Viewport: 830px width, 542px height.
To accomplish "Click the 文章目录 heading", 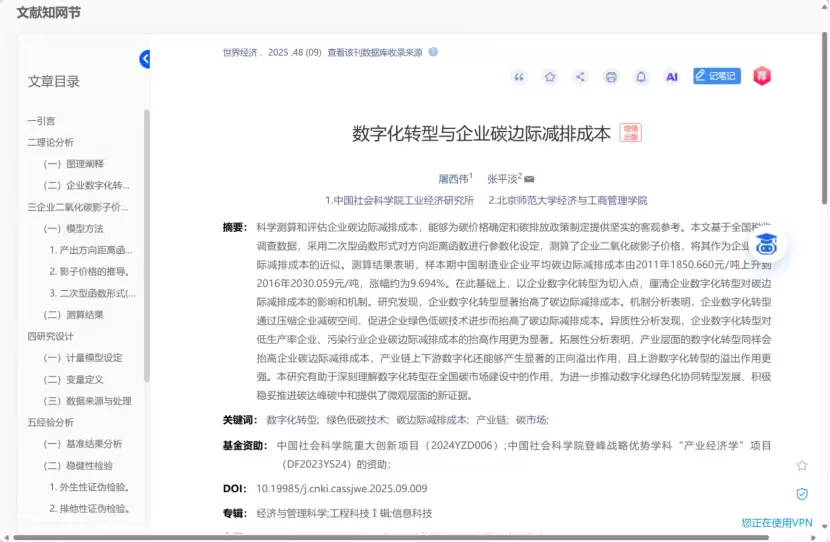I will tap(53, 82).
